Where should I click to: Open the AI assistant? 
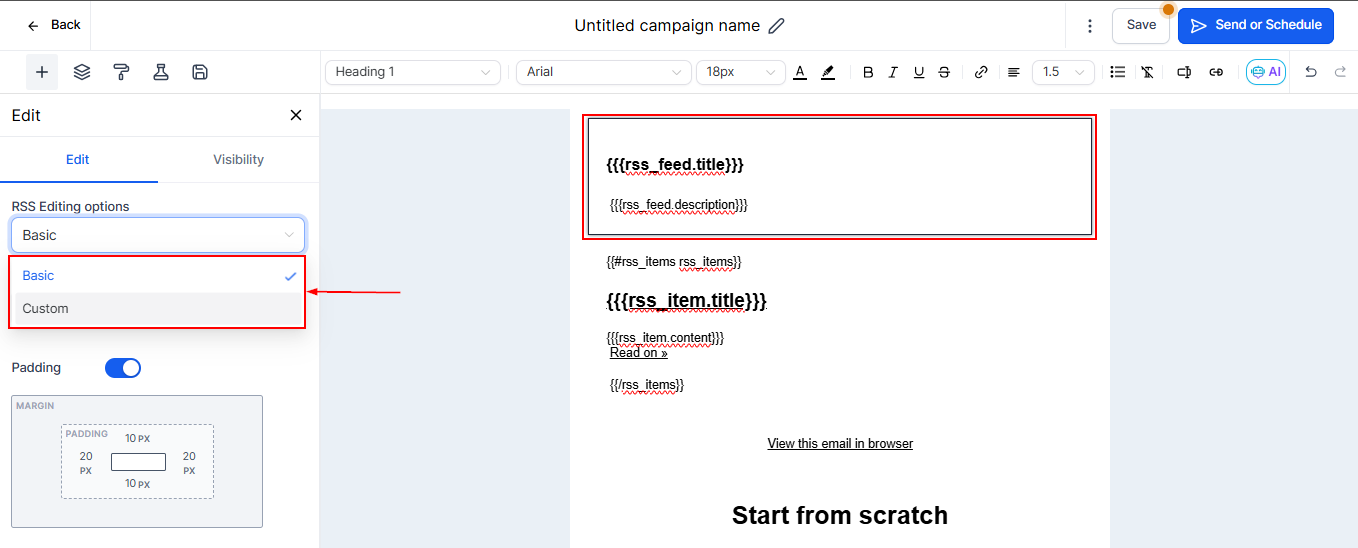(x=1266, y=72)
